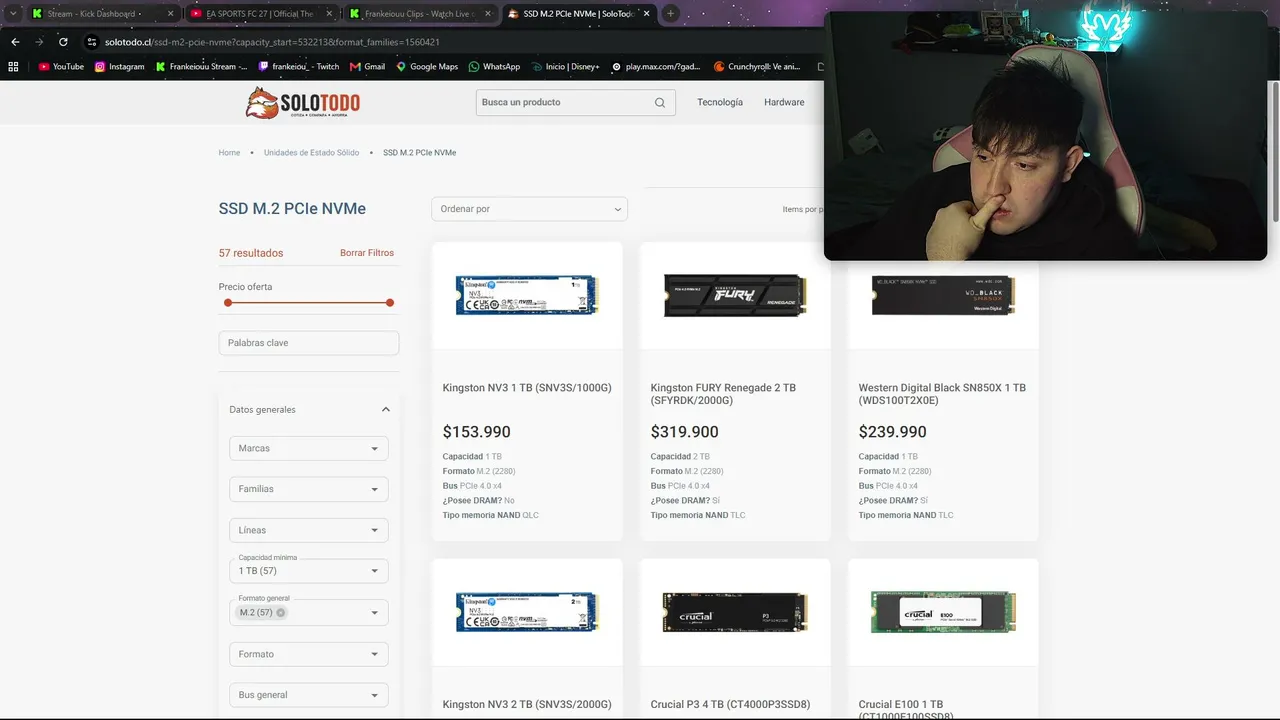Close the Frankeiouu Clips tab
1280x720 pixels.
tap(487, 14)
